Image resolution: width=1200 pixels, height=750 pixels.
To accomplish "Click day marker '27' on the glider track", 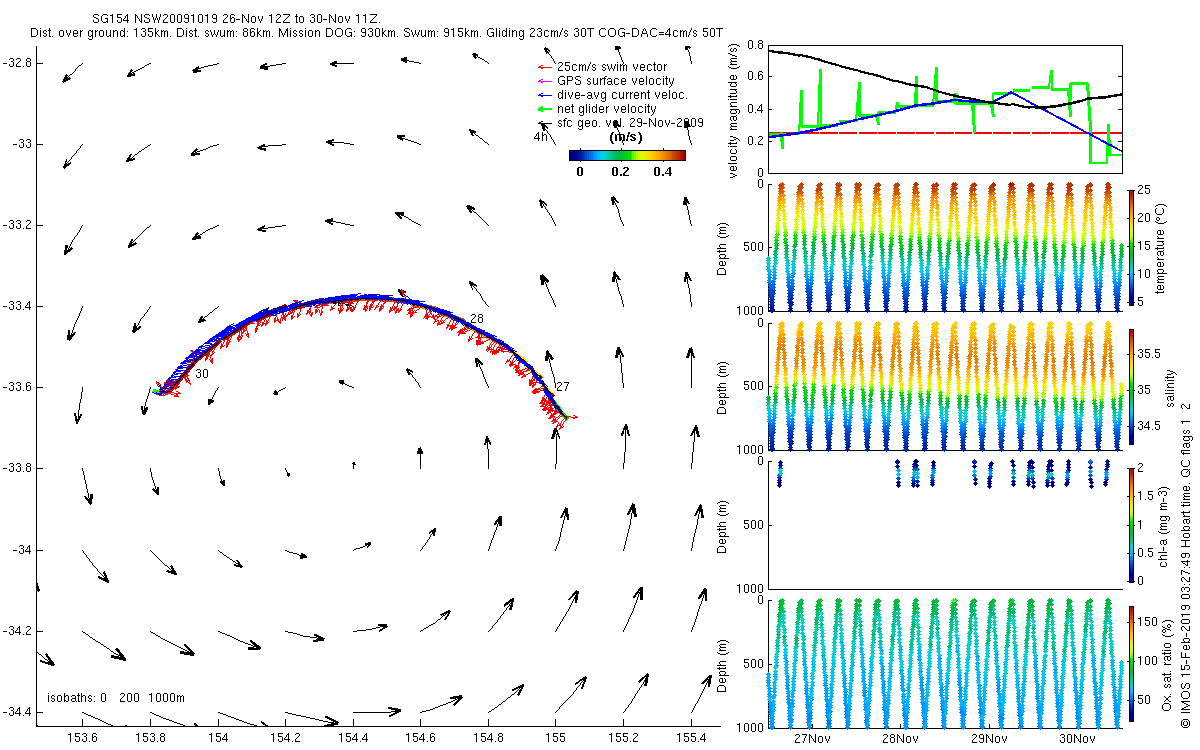I will tap(563, 386).
